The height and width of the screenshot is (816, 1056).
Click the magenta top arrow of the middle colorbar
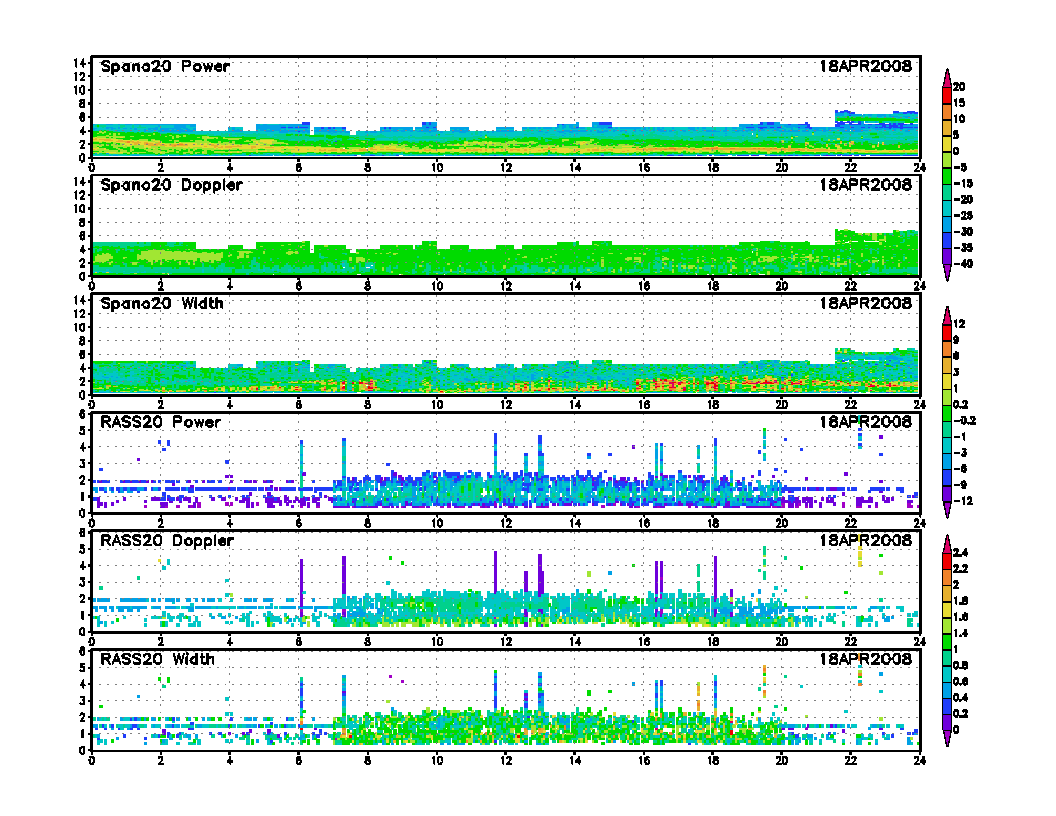tap(947, 315)
